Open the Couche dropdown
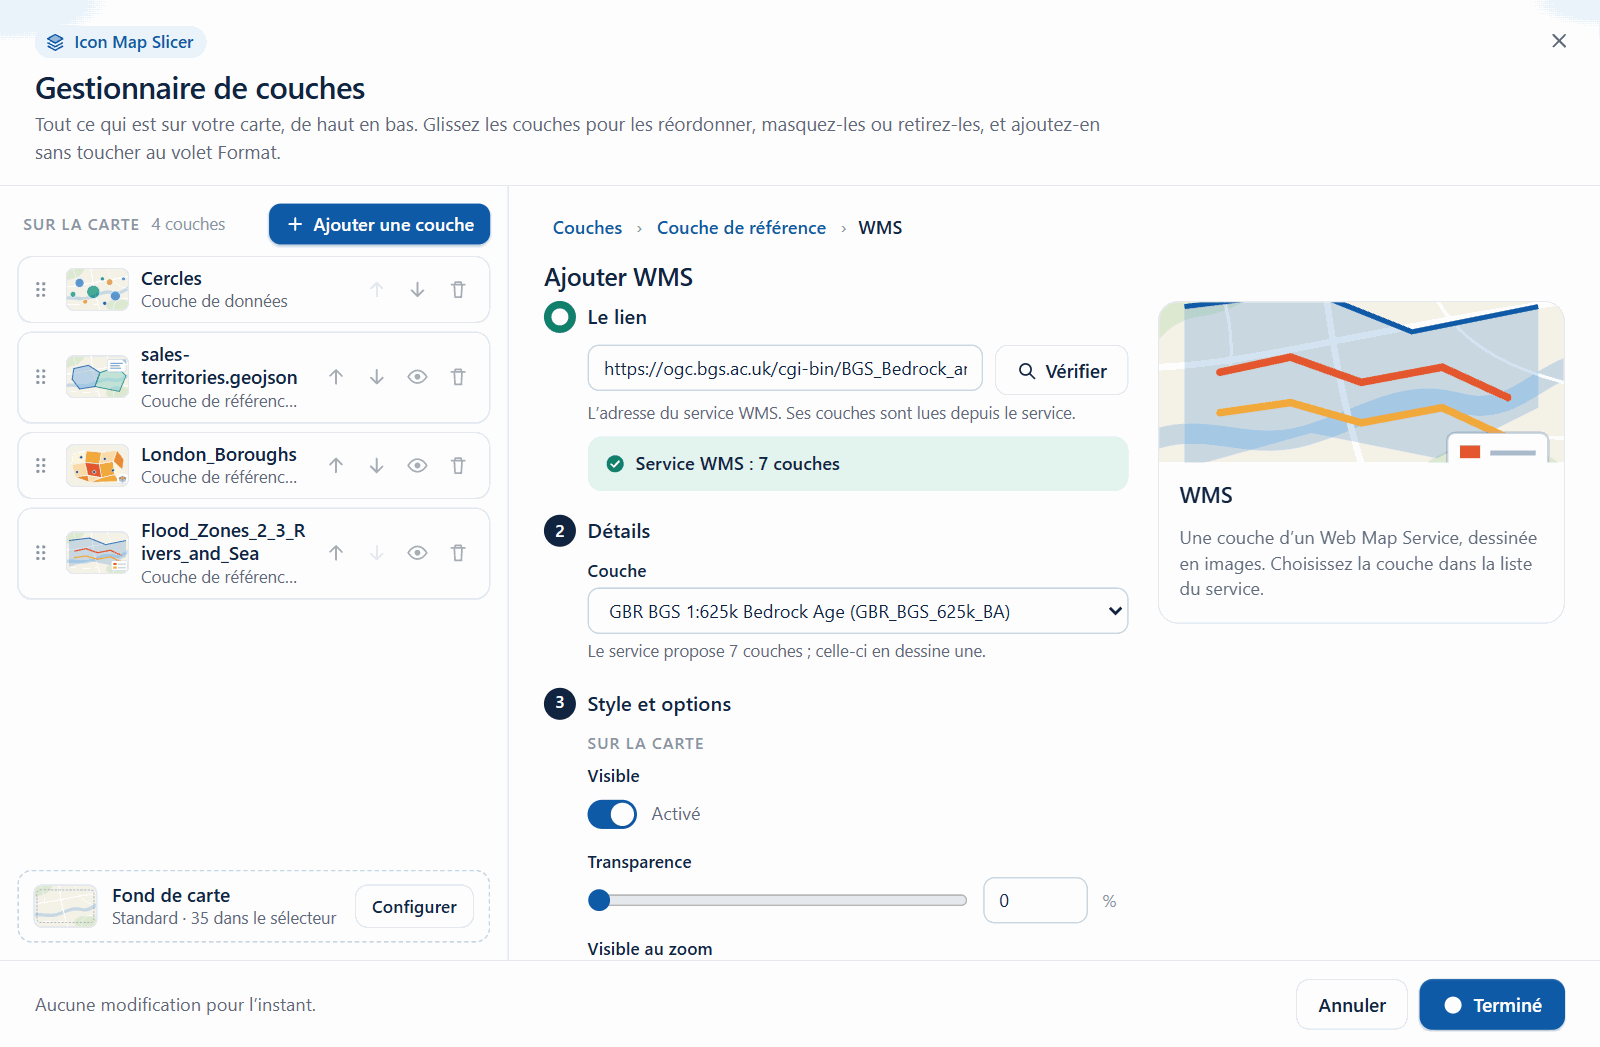The width and height of the screenshot is (1600, 1047). tap(857, 611)
